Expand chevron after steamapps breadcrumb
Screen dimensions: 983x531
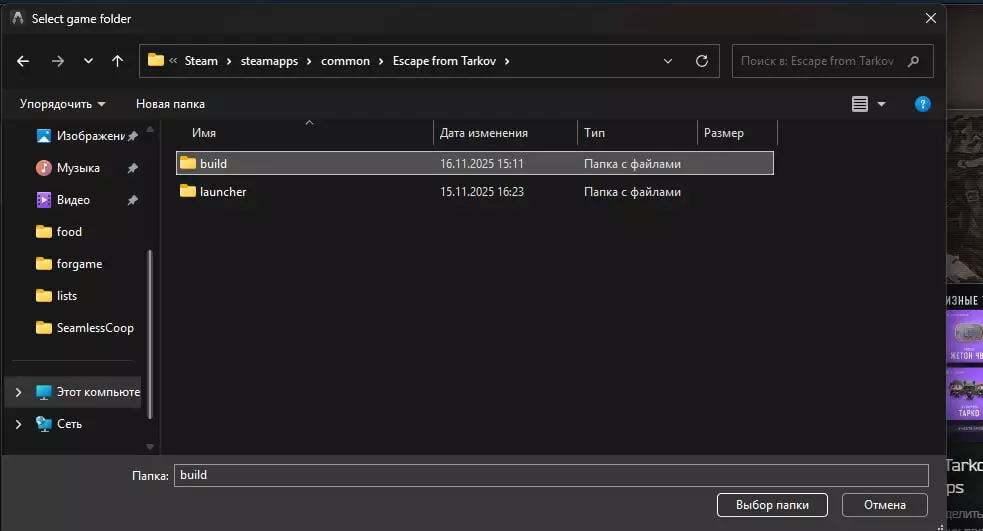(x=309, y=61)
